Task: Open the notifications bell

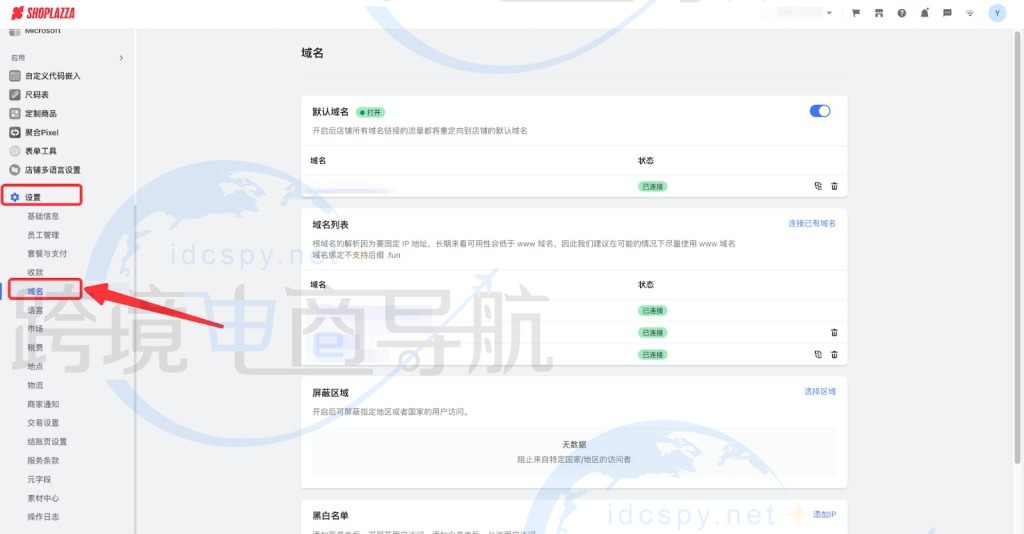Action: [924, 13]
